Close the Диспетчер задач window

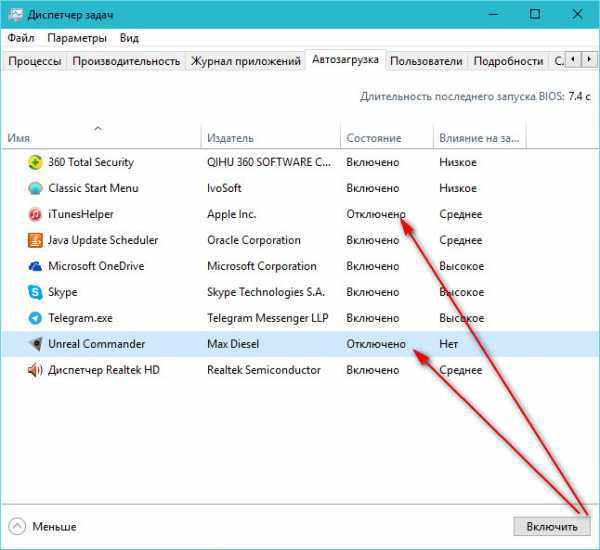point(577,15)
